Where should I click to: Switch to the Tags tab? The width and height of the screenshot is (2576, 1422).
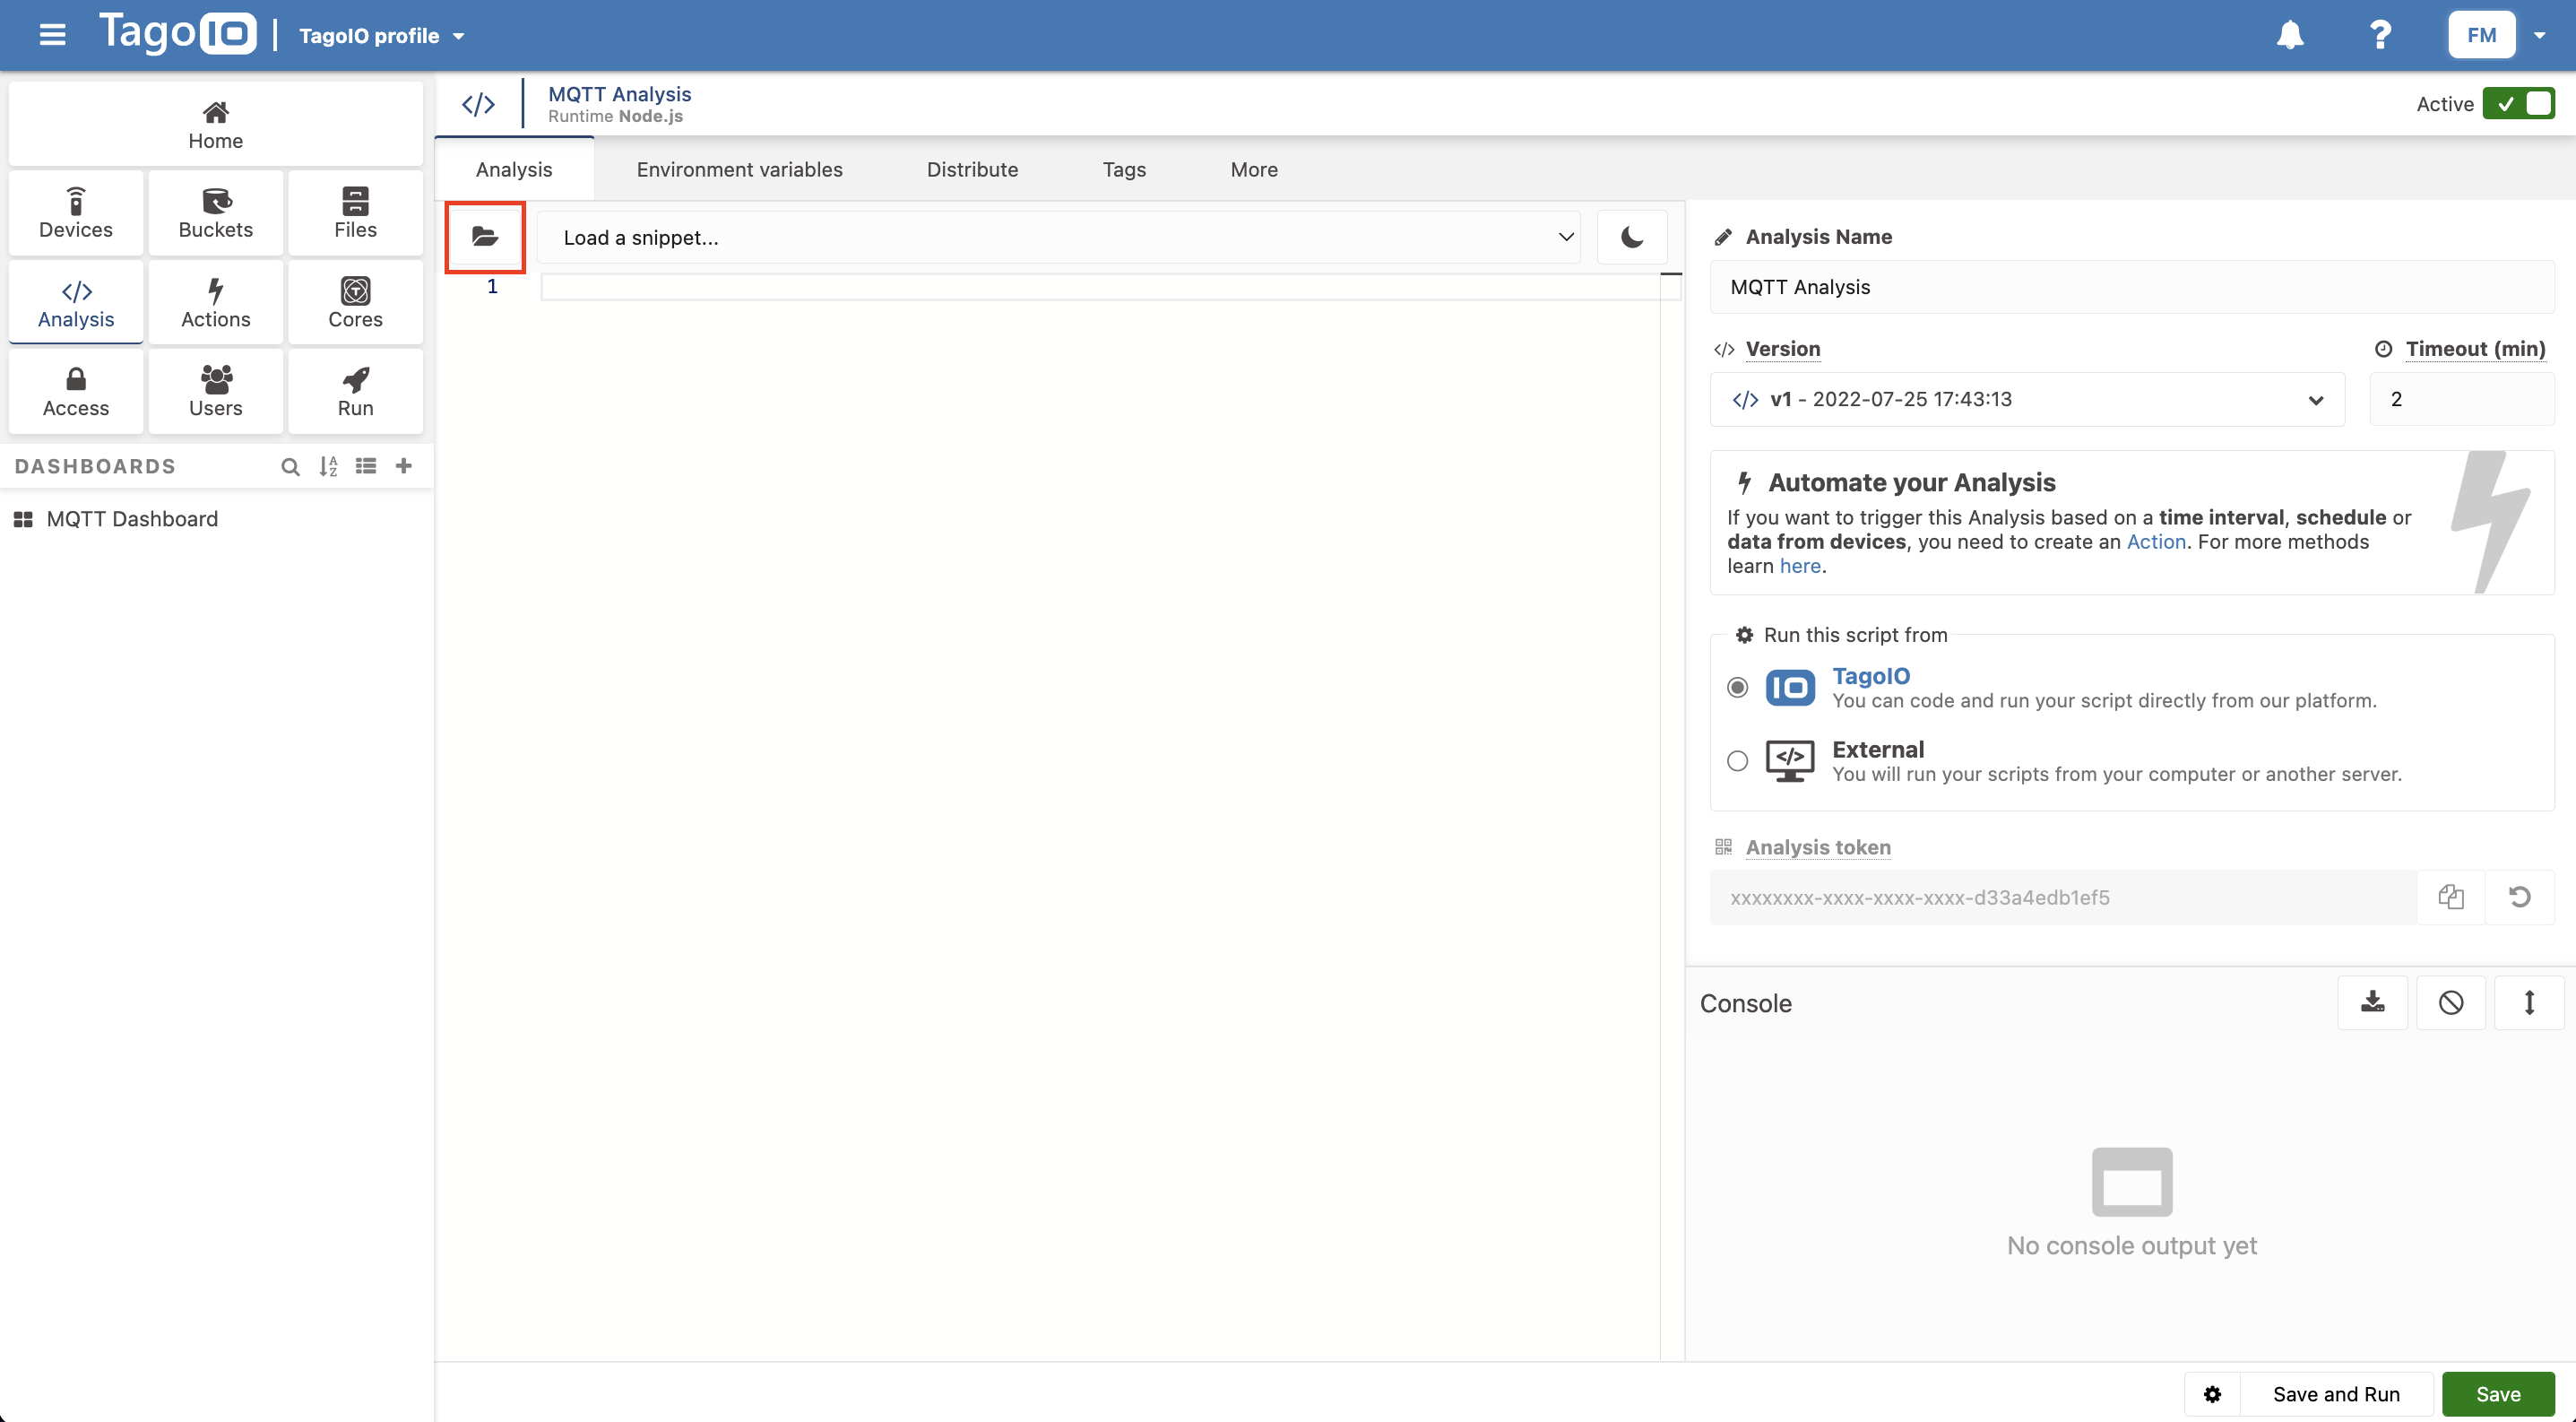pos(1124,169)
